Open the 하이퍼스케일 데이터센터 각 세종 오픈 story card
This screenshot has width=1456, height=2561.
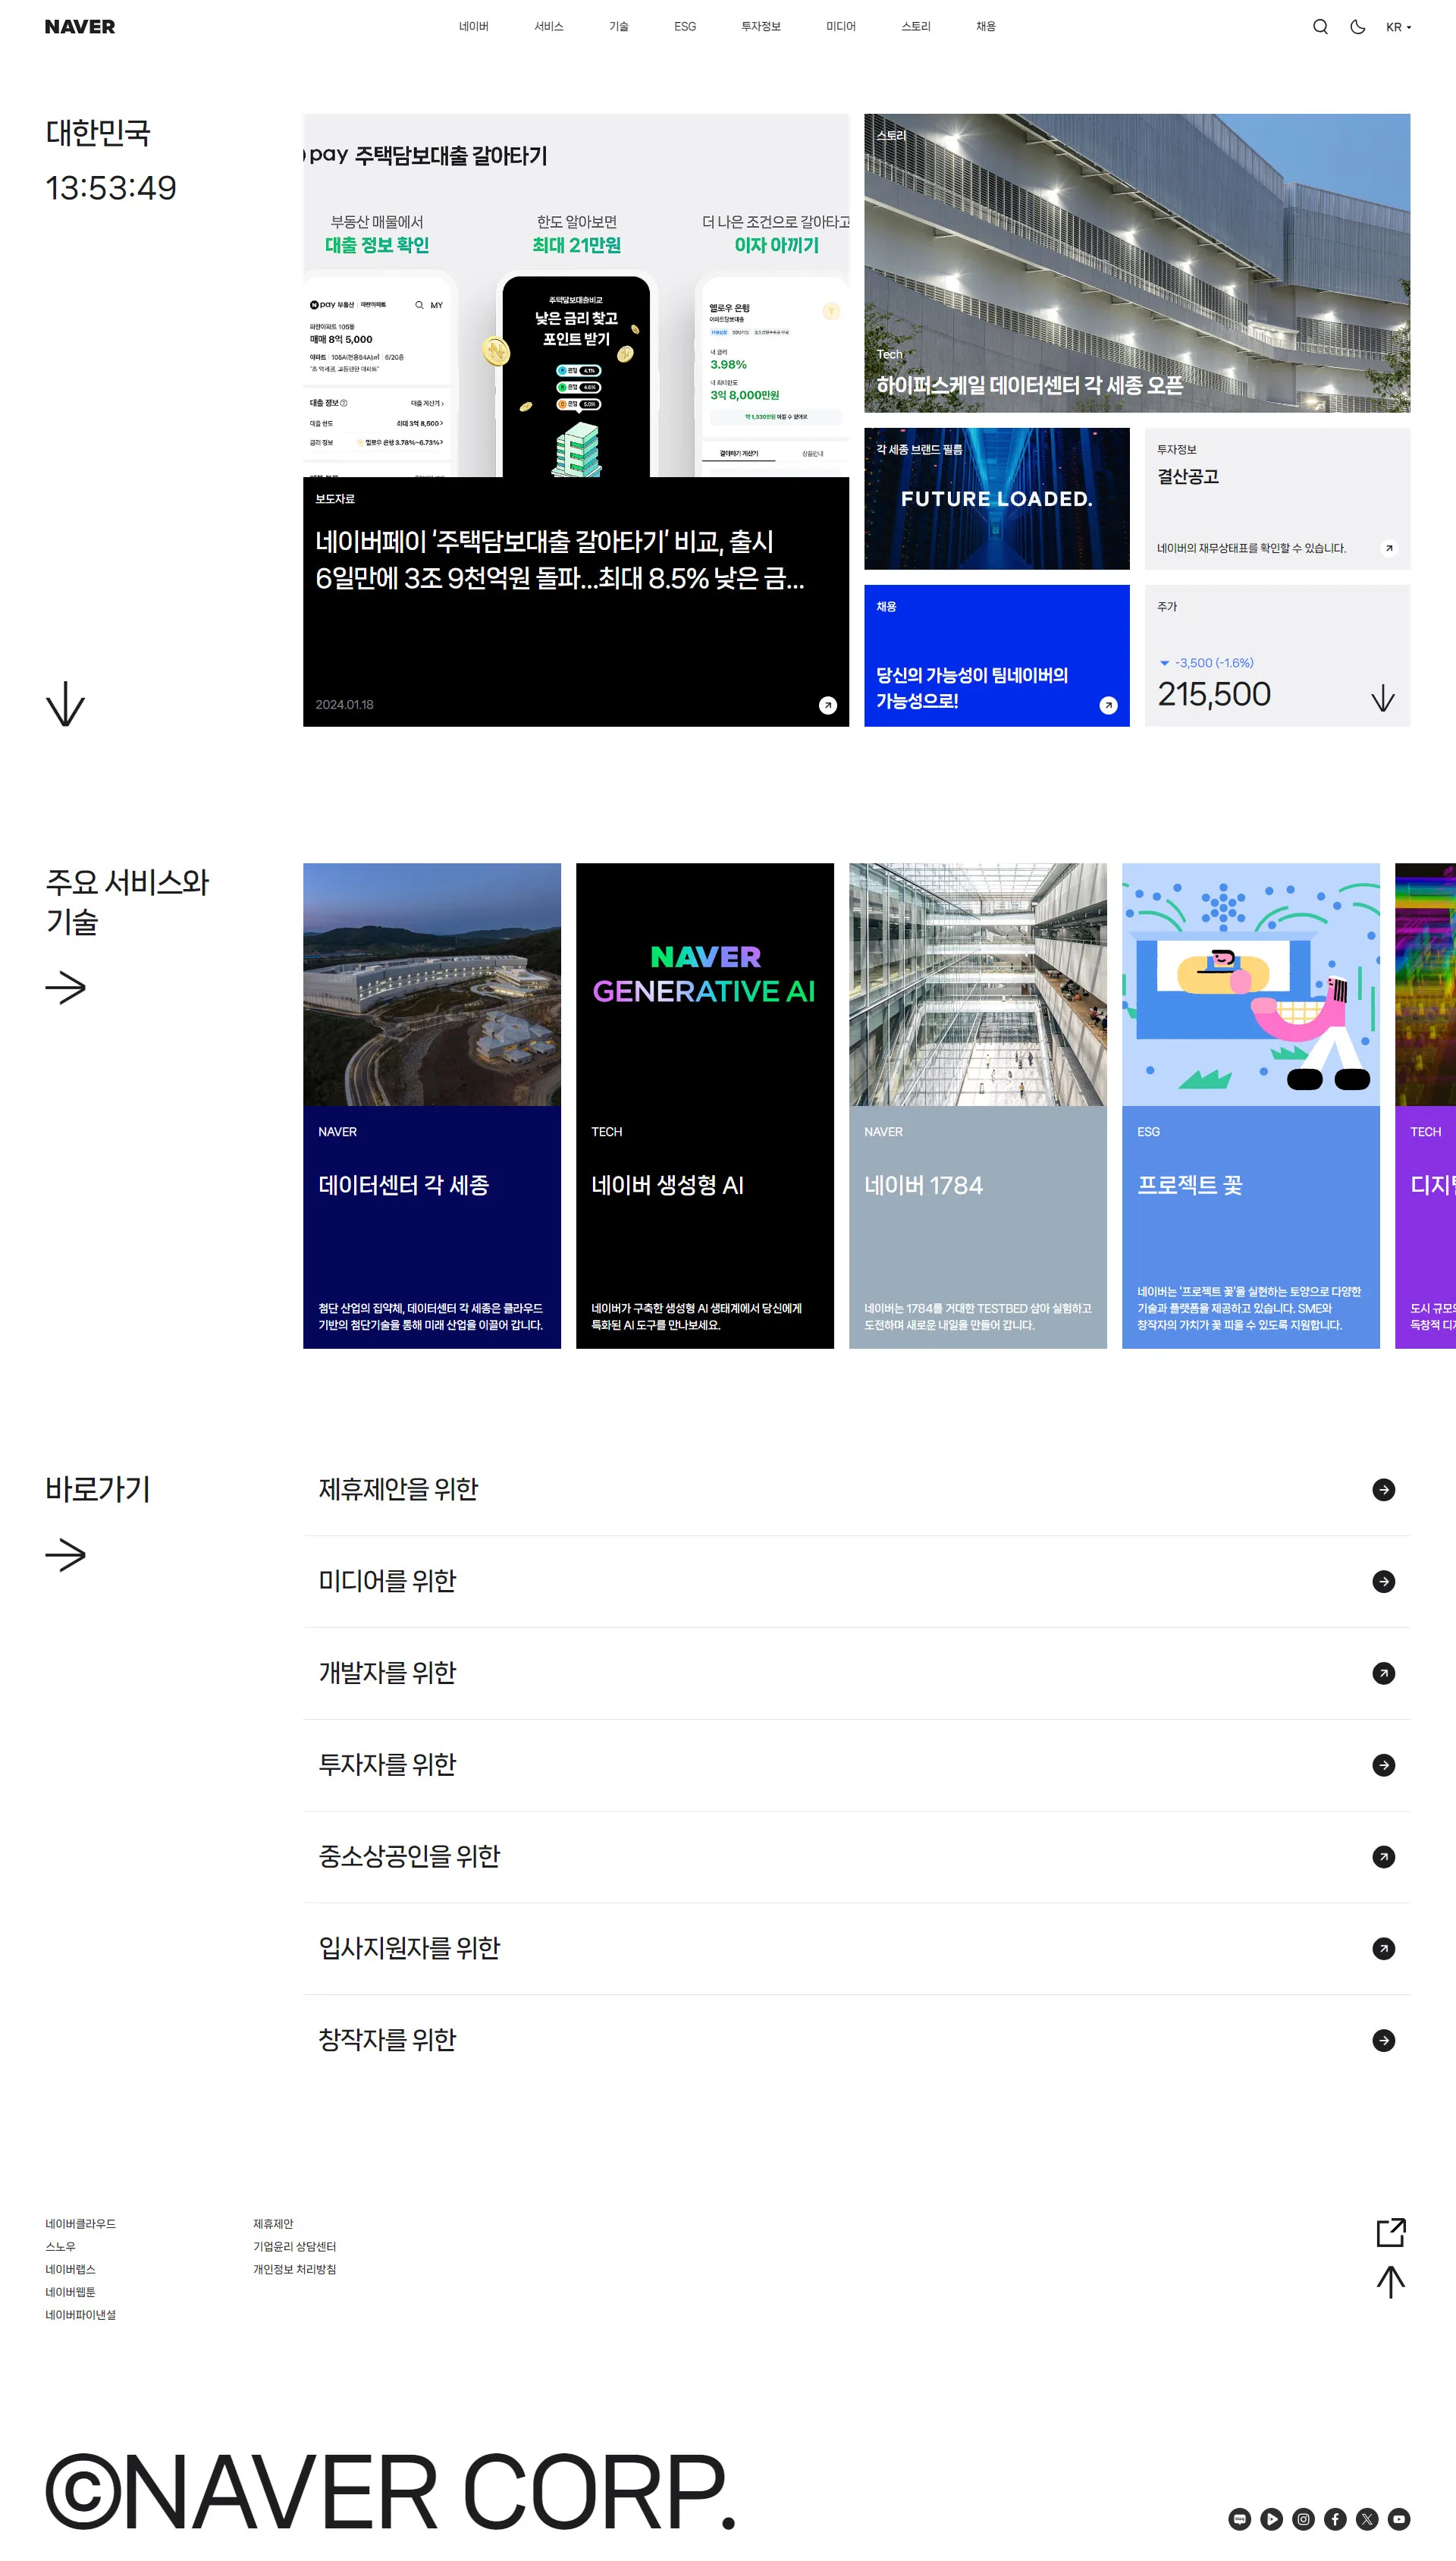[1137, 263]
